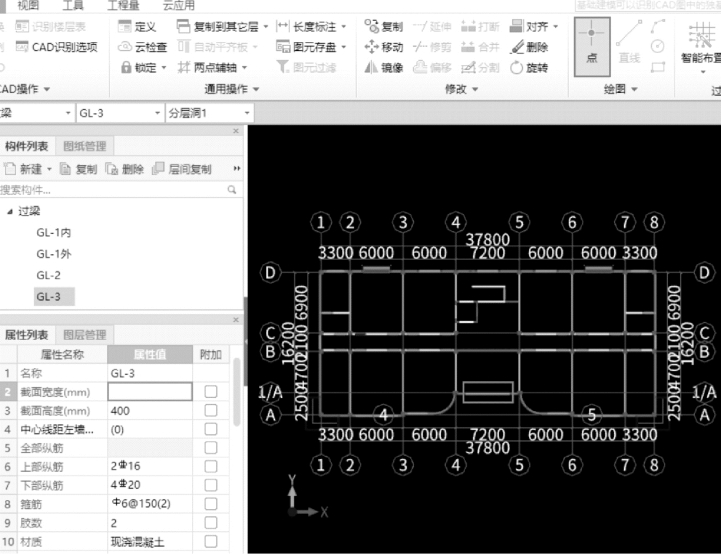
Task: Open the GL-3 component dropdown
Action: click(x=157, y=113)
